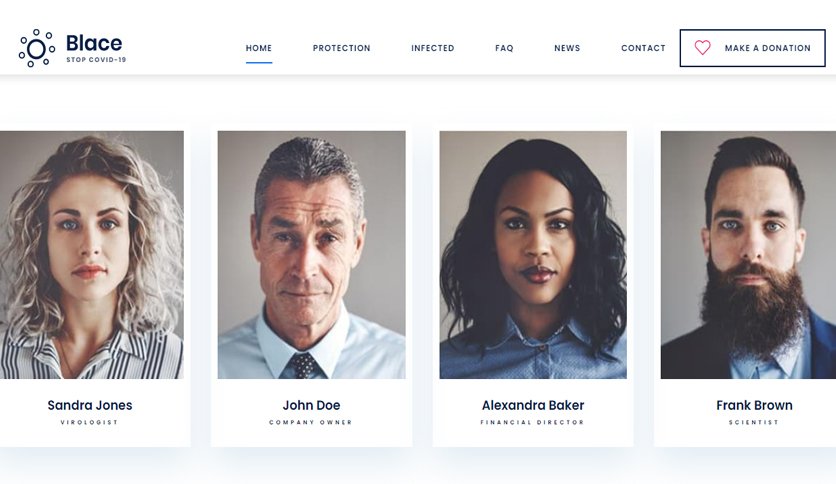The image size is (836, 484).
Task: Click the heart icon in donation button
Action: point(702,48)
